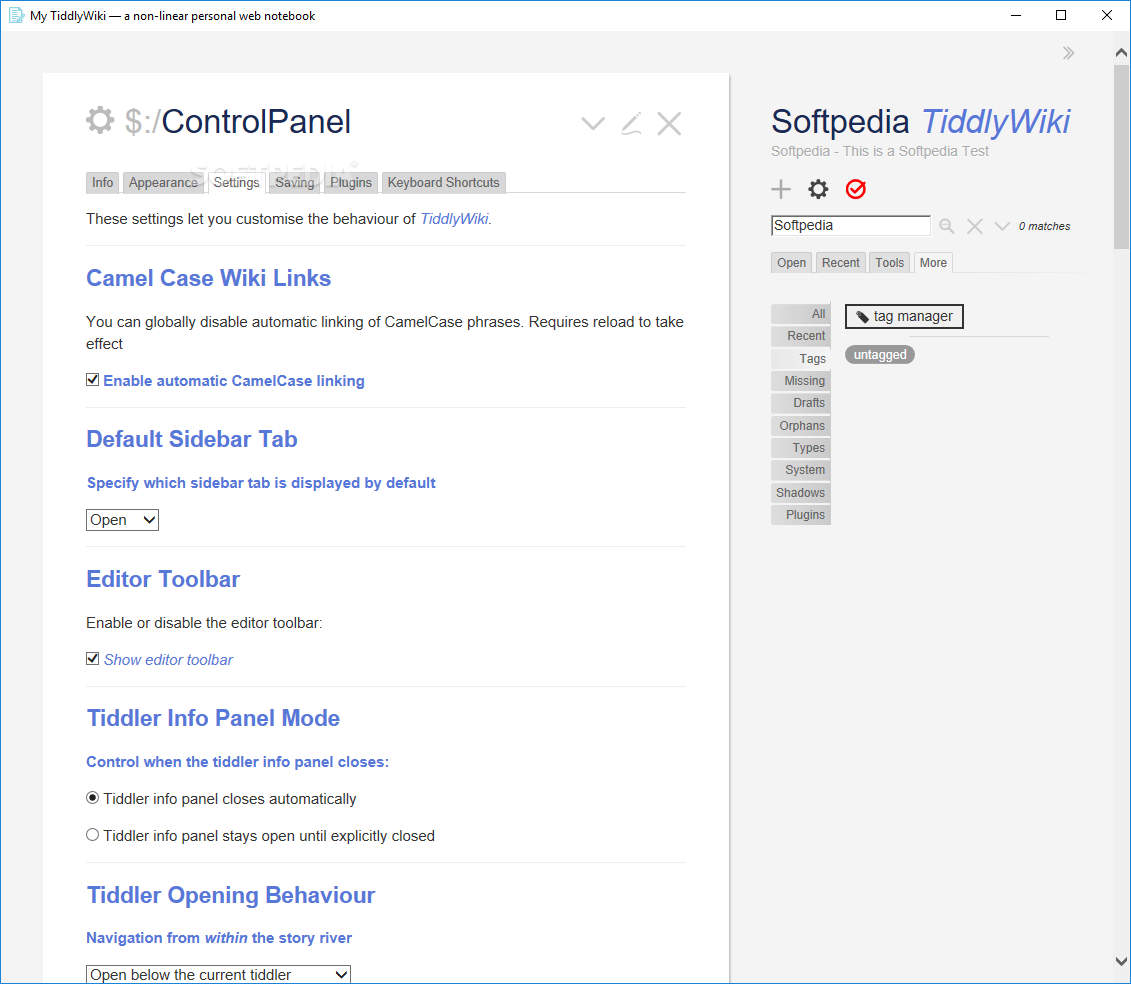Click the window title bar TiddlyWiki icon

point(16,15)
